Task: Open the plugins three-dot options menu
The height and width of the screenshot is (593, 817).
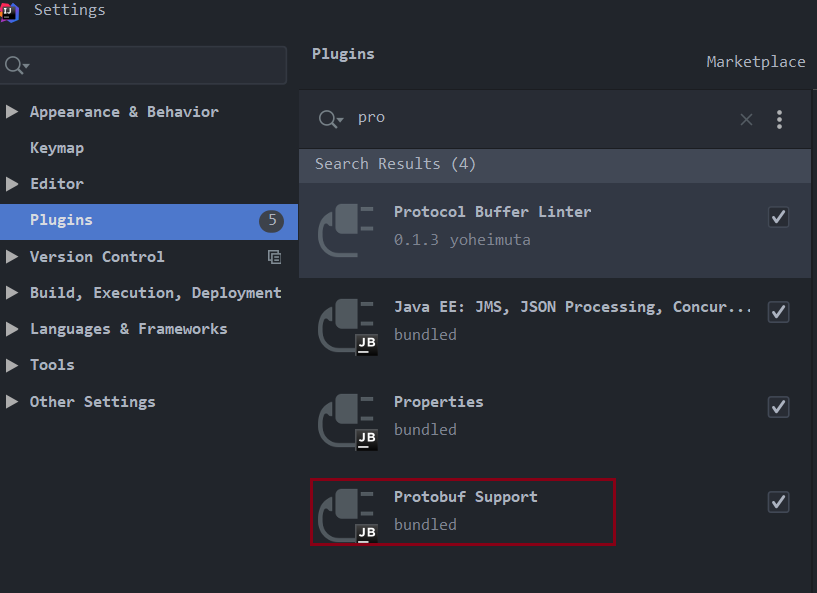Action: [x=779, y=119]
